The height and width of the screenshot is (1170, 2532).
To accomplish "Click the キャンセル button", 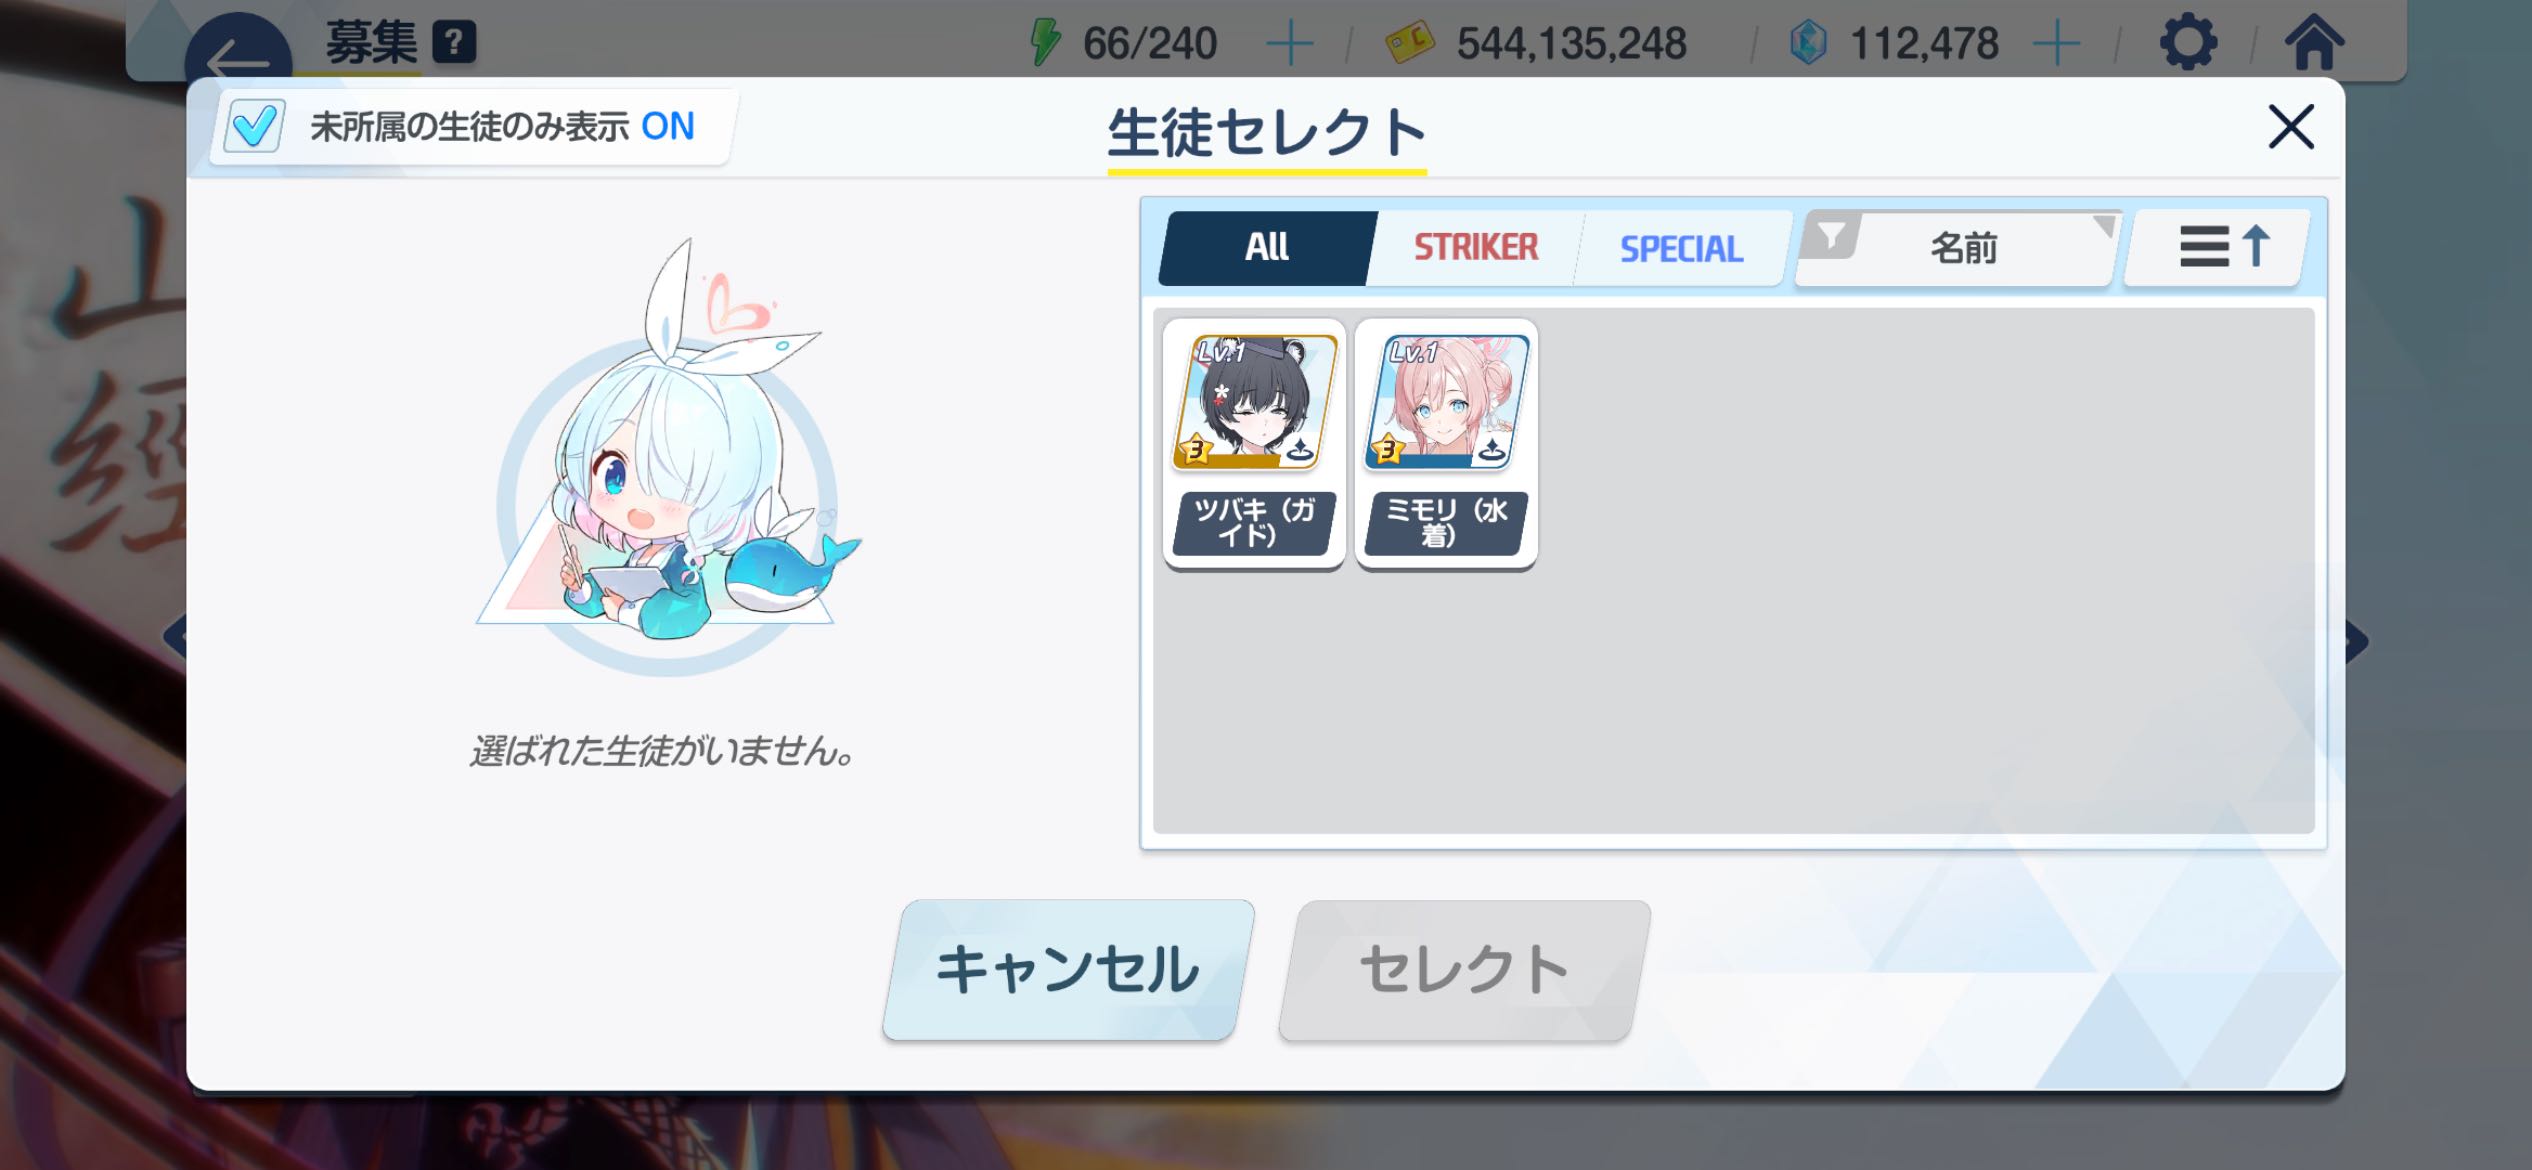I will point(1068,969).
